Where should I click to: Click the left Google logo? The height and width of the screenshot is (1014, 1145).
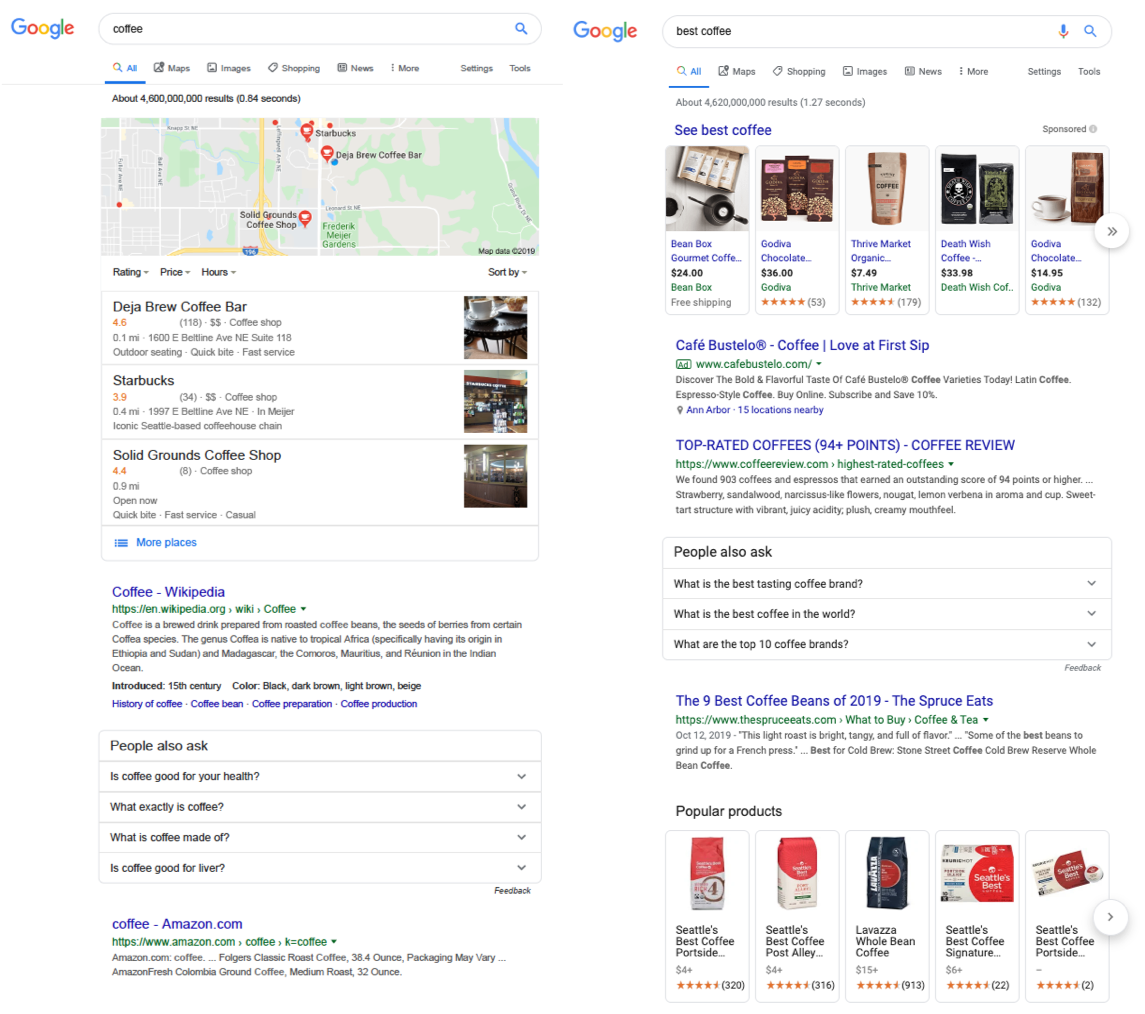point(43,28)
